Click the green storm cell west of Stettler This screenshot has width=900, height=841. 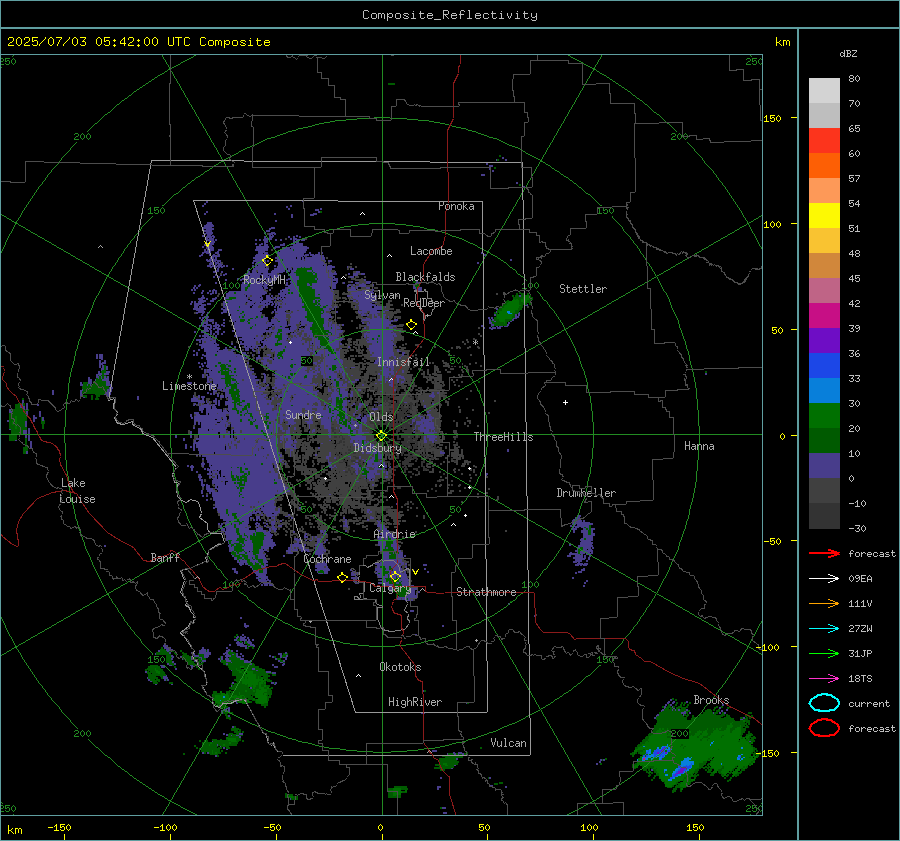(x=509, y=311)
